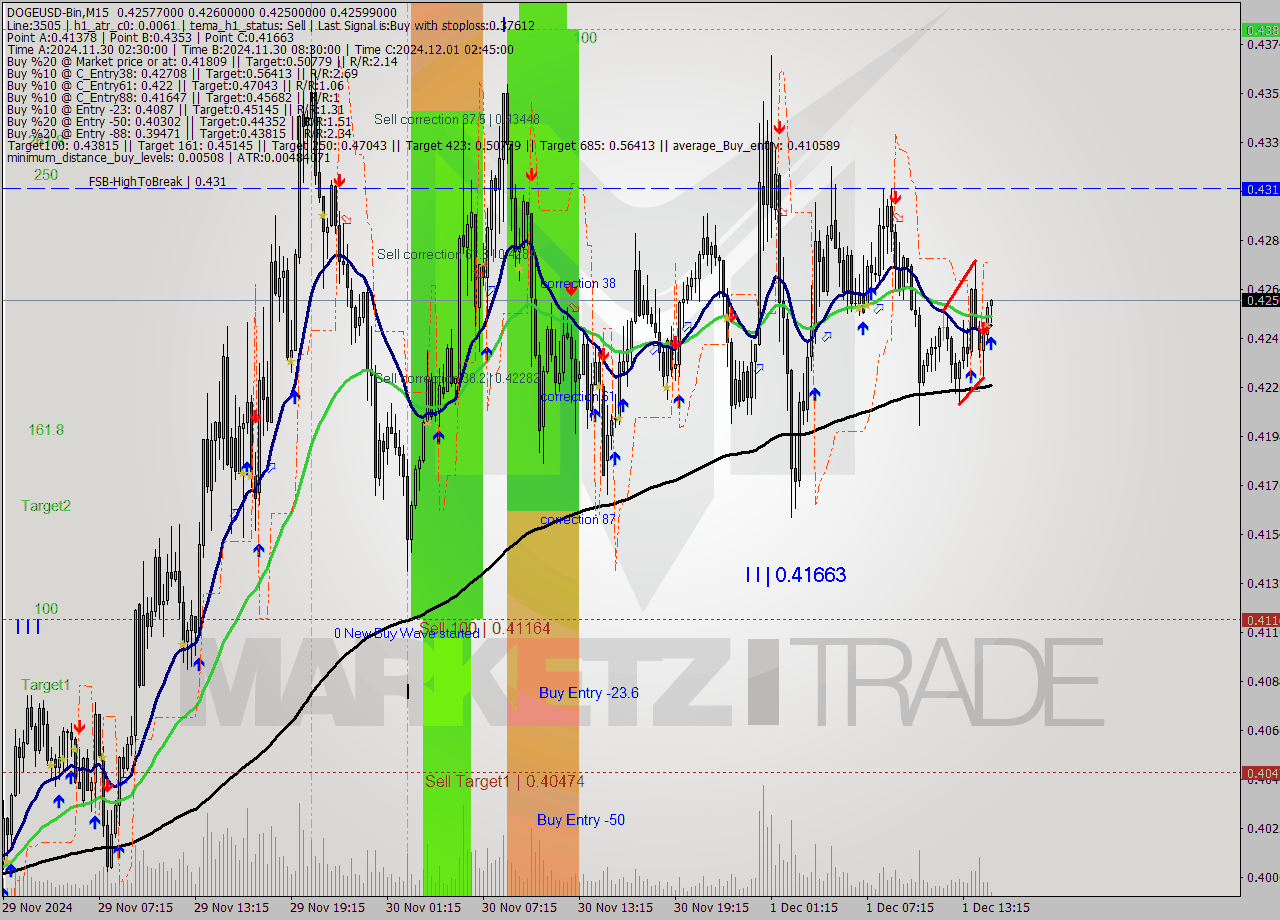1280x920 pixels.
Task: Select 'Sell Target1 | 0.40474' label
Action: click(x=505, y=780)
